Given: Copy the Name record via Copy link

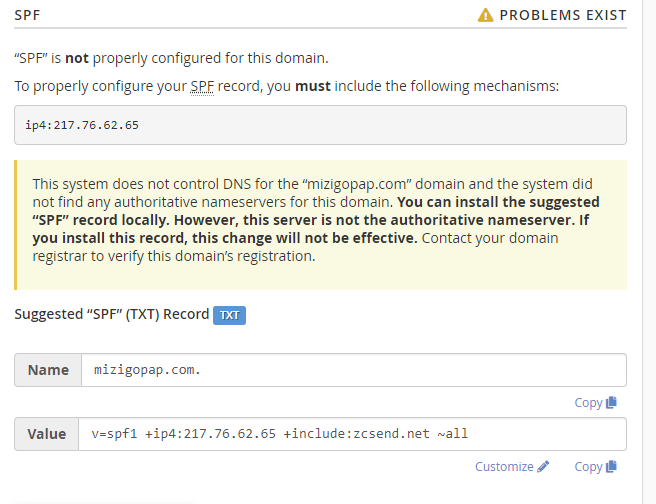Looking at the screenshot, I should click(588, 403).
